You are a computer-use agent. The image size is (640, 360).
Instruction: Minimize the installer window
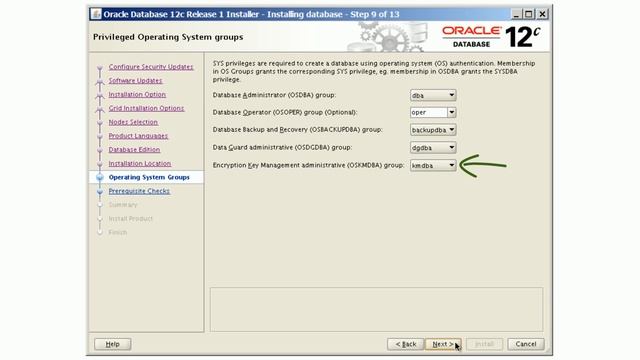516,14
